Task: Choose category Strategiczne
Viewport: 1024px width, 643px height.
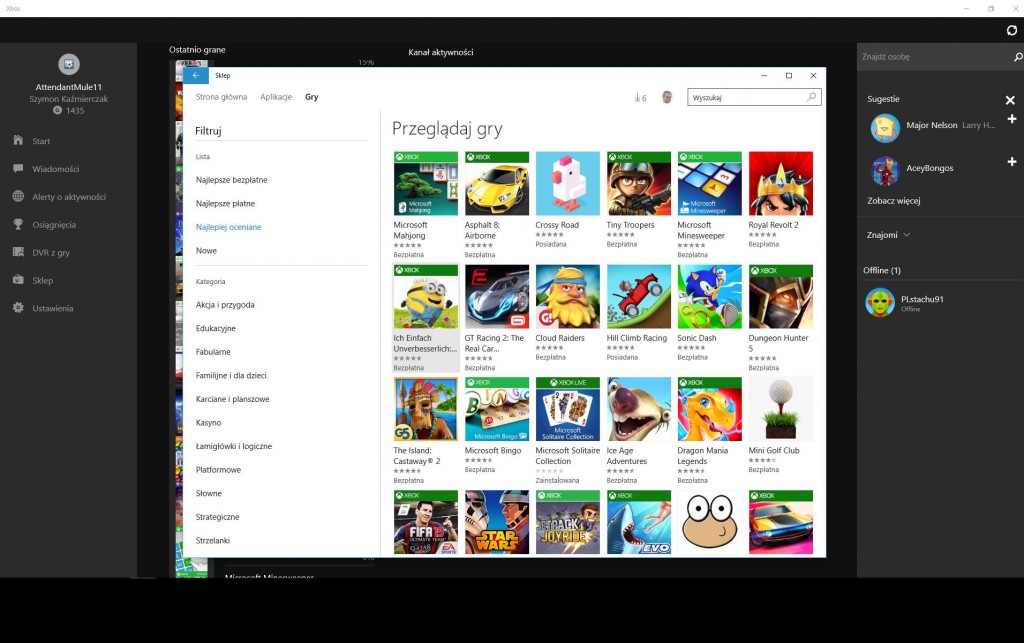Action: (217, 517)
